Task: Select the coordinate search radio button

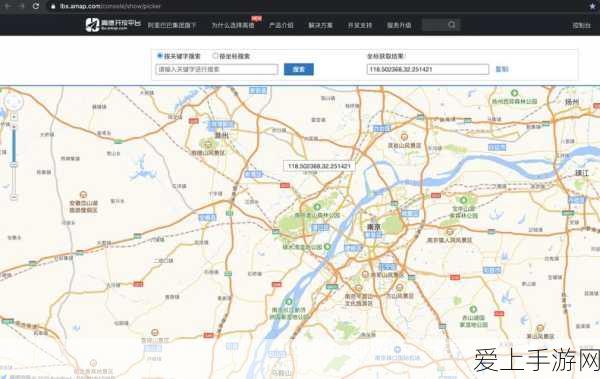Action: tap(215, 56)
